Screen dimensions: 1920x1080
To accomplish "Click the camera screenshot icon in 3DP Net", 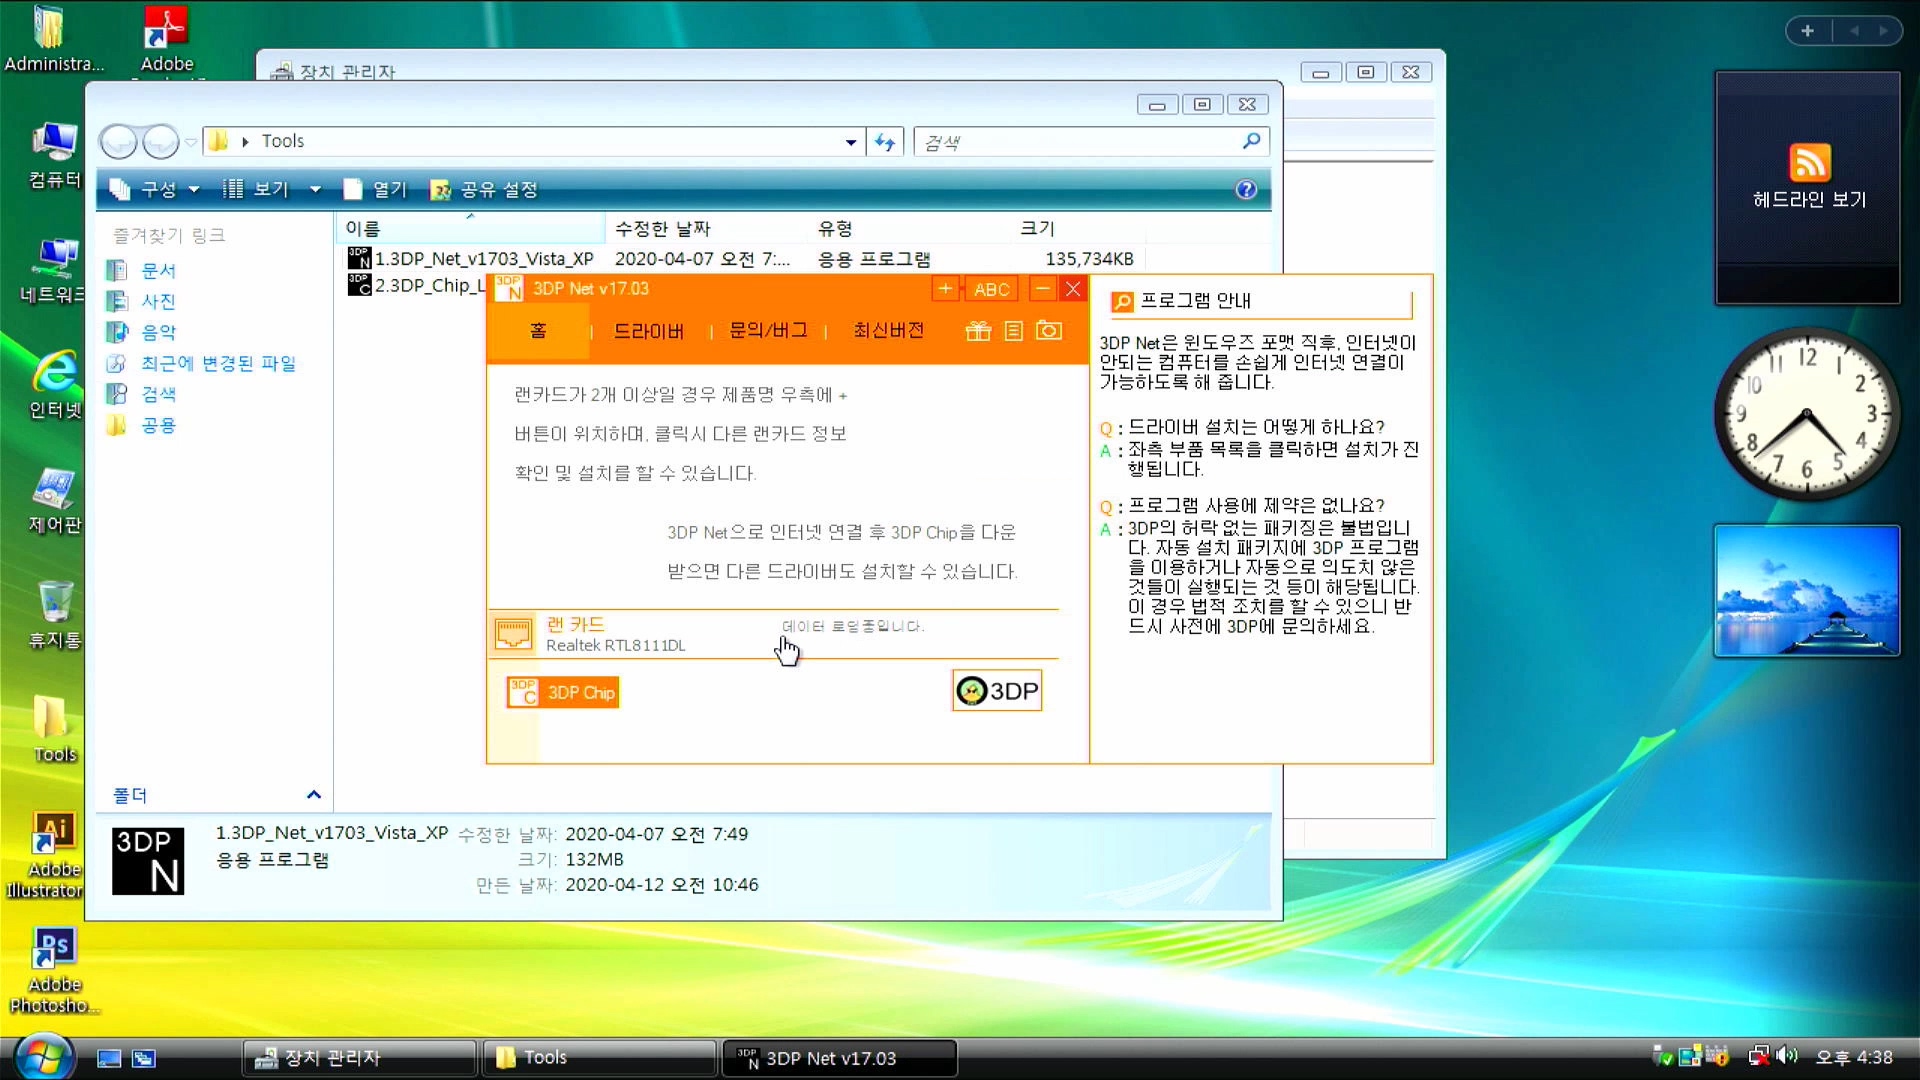I will coord(1048,331).
